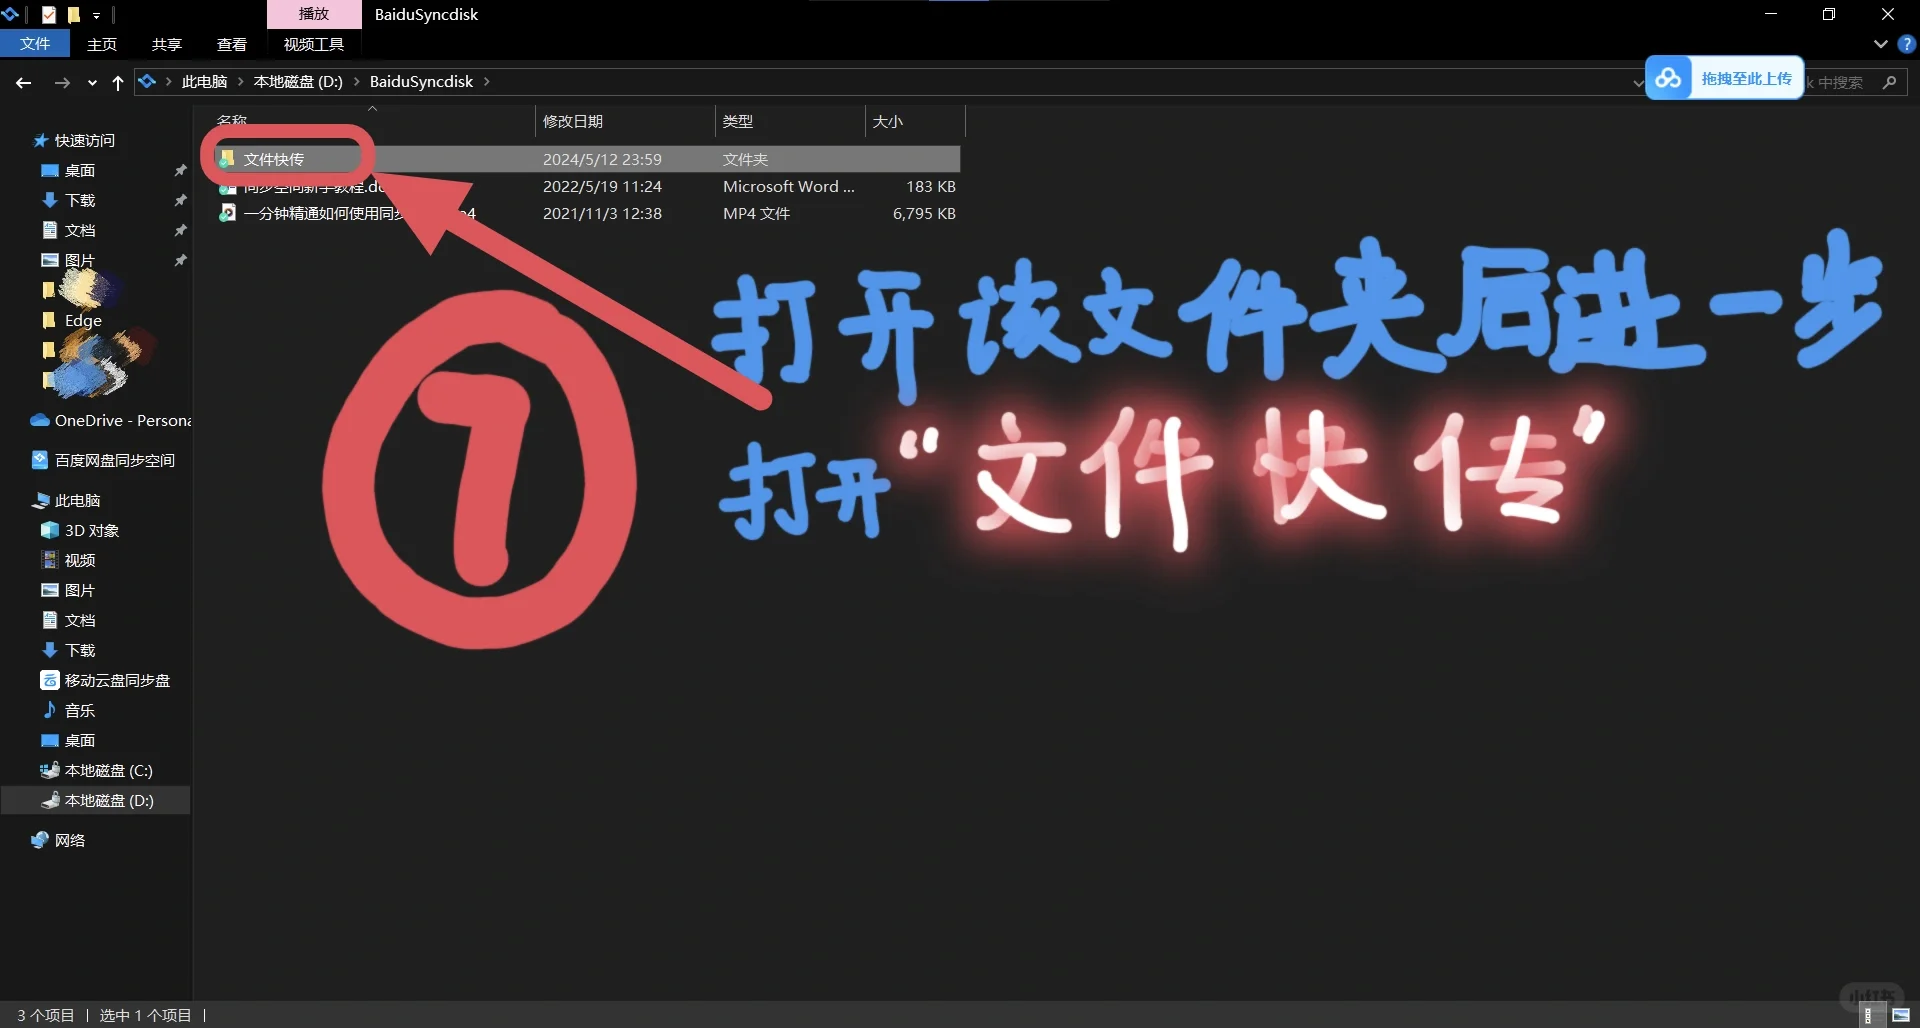This screenshot has height=1028, width=1920.
Task: Click the up-one-level arrow
Action: 117,84
